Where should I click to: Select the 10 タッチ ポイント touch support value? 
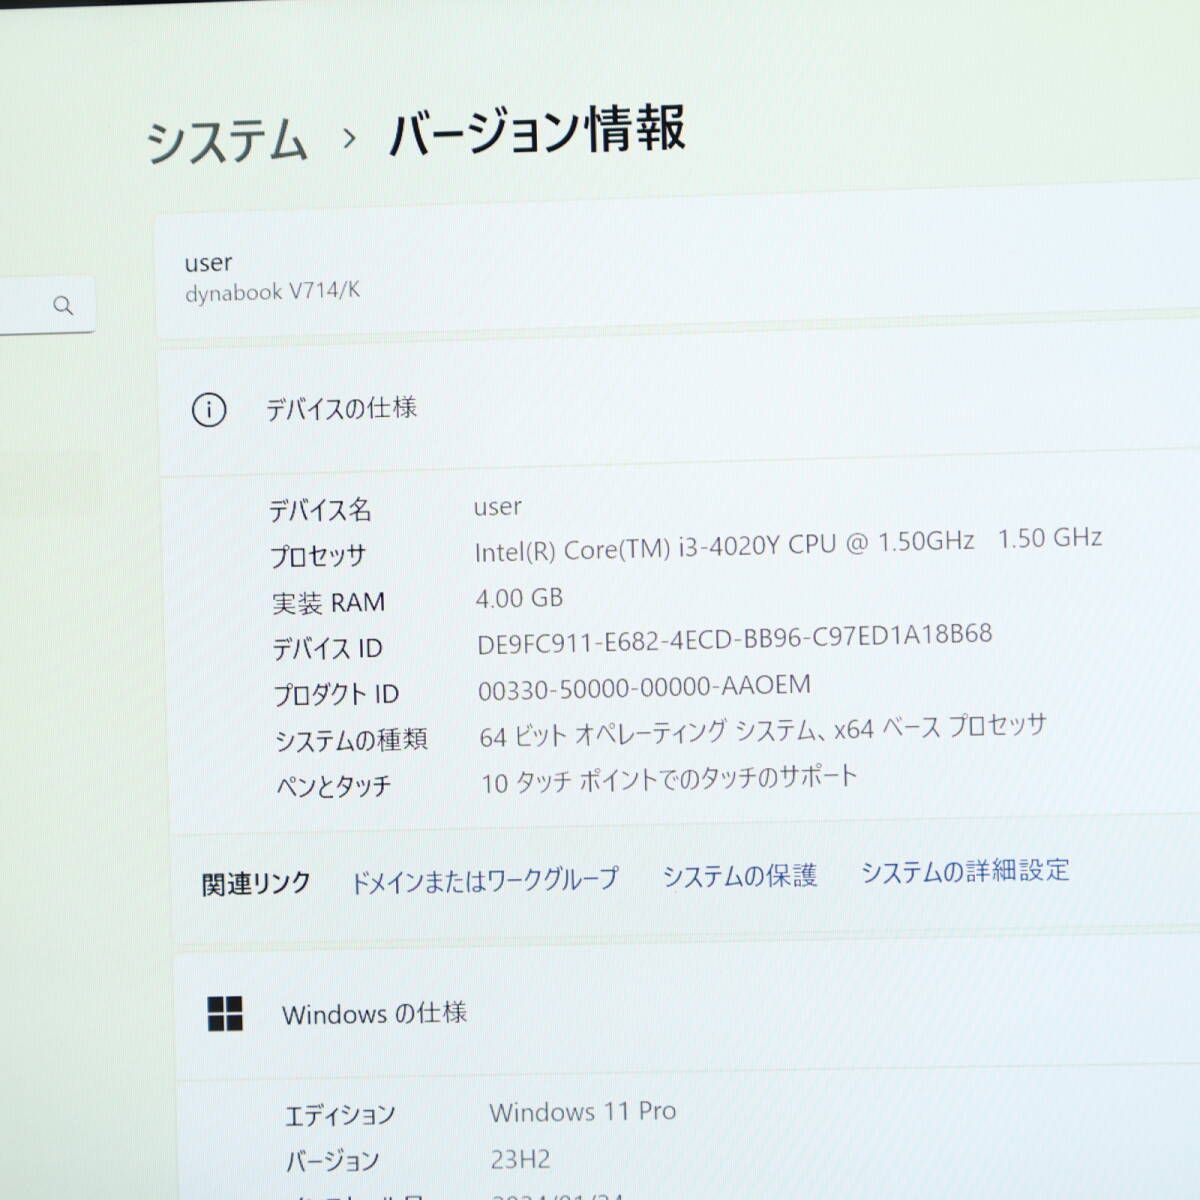(x=669, y=779)
